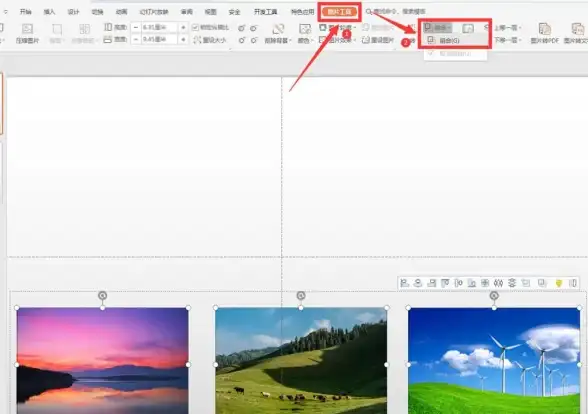Open the 开发工具 (Developer) tab
The width and height of the screenshot is (588, 414).
click(266, 12)
